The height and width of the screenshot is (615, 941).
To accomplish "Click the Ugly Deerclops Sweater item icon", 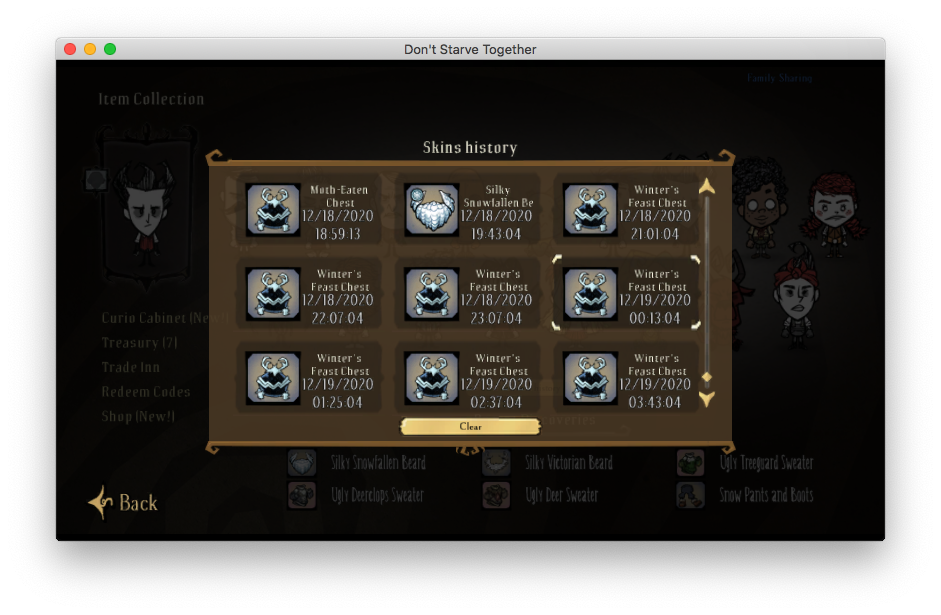I will point(302,495).
